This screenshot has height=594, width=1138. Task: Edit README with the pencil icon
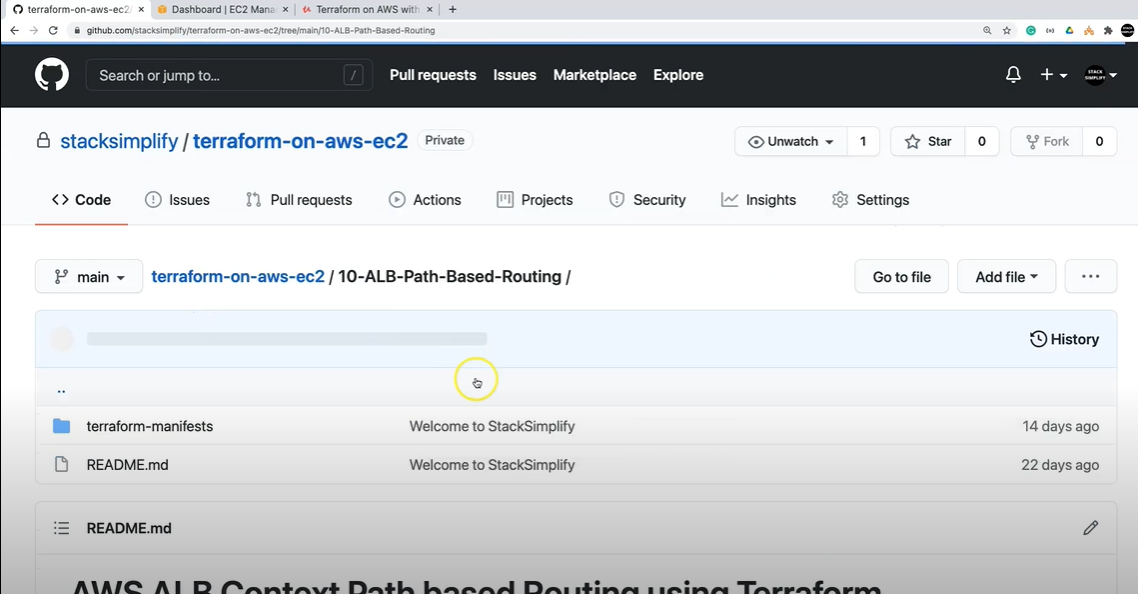1090,528
